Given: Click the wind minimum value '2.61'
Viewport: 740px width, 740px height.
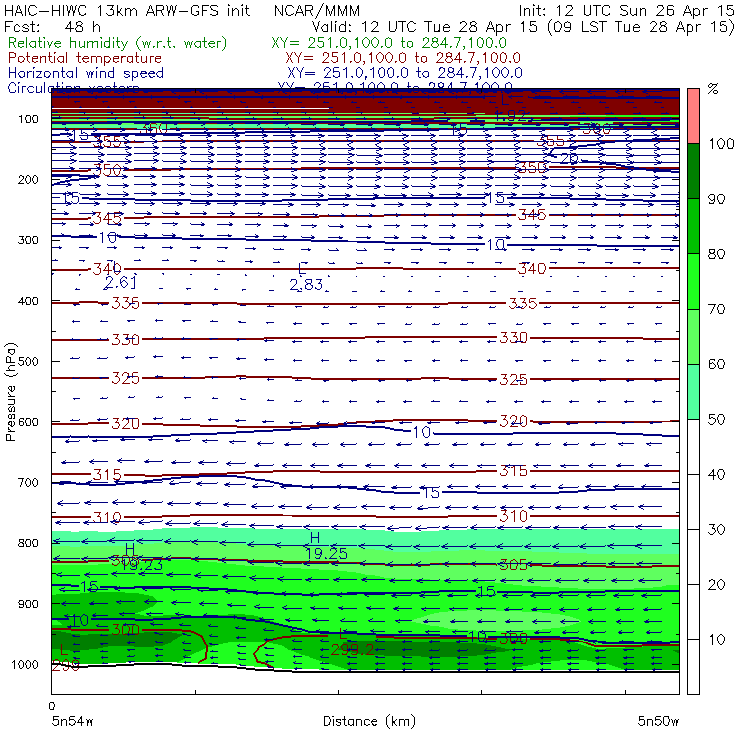Looking at the screenshot, I should point(120,283).
